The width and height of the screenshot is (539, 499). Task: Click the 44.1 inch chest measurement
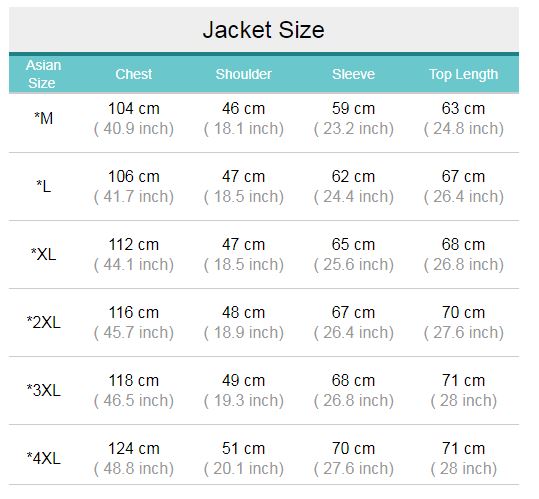tap(134, 265)
